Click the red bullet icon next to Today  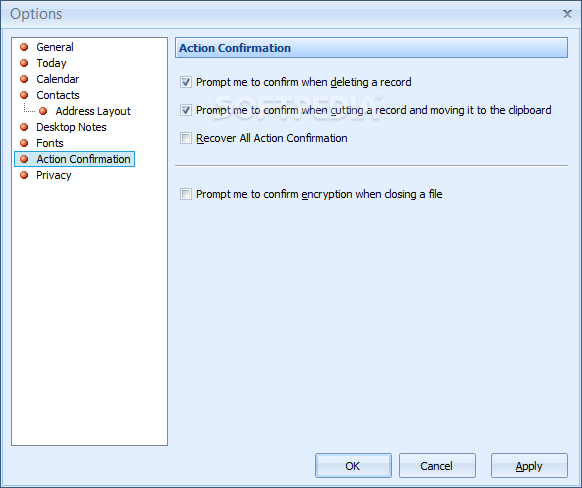point(24,63)
